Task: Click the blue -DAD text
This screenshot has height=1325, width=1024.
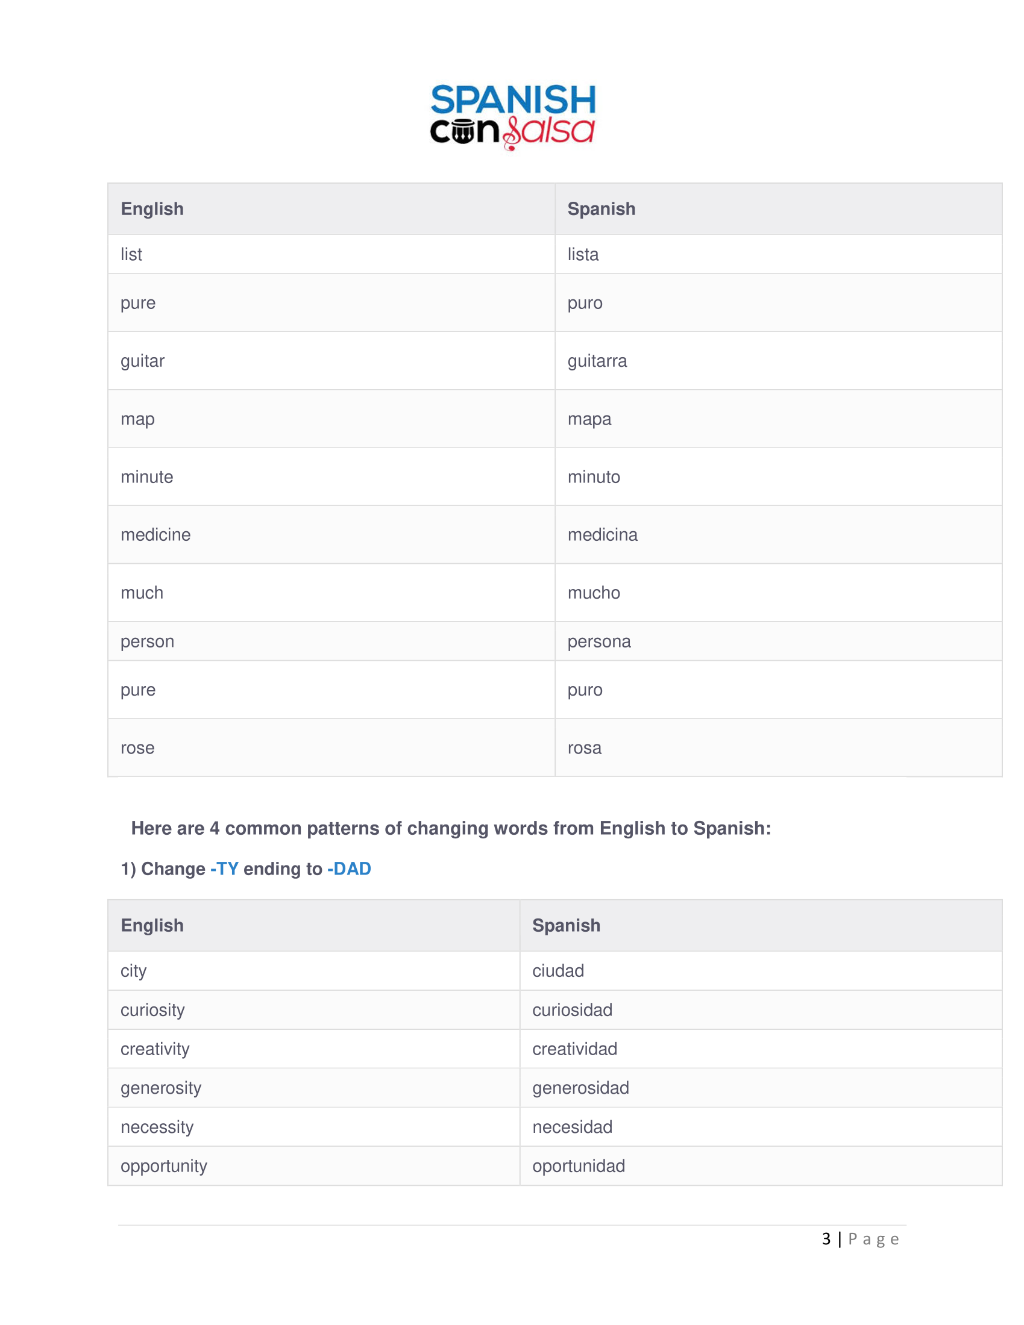Action: point(349,869)
